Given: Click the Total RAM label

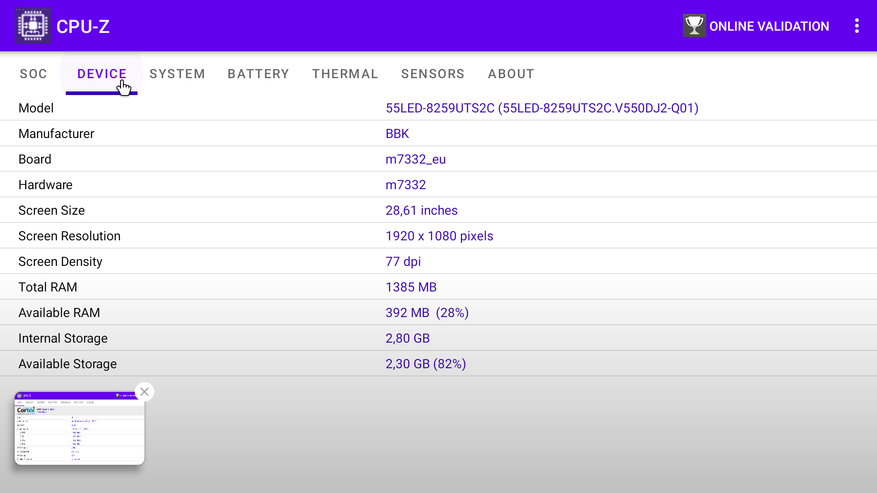Looking at the screenshot, I should point(48,287).
